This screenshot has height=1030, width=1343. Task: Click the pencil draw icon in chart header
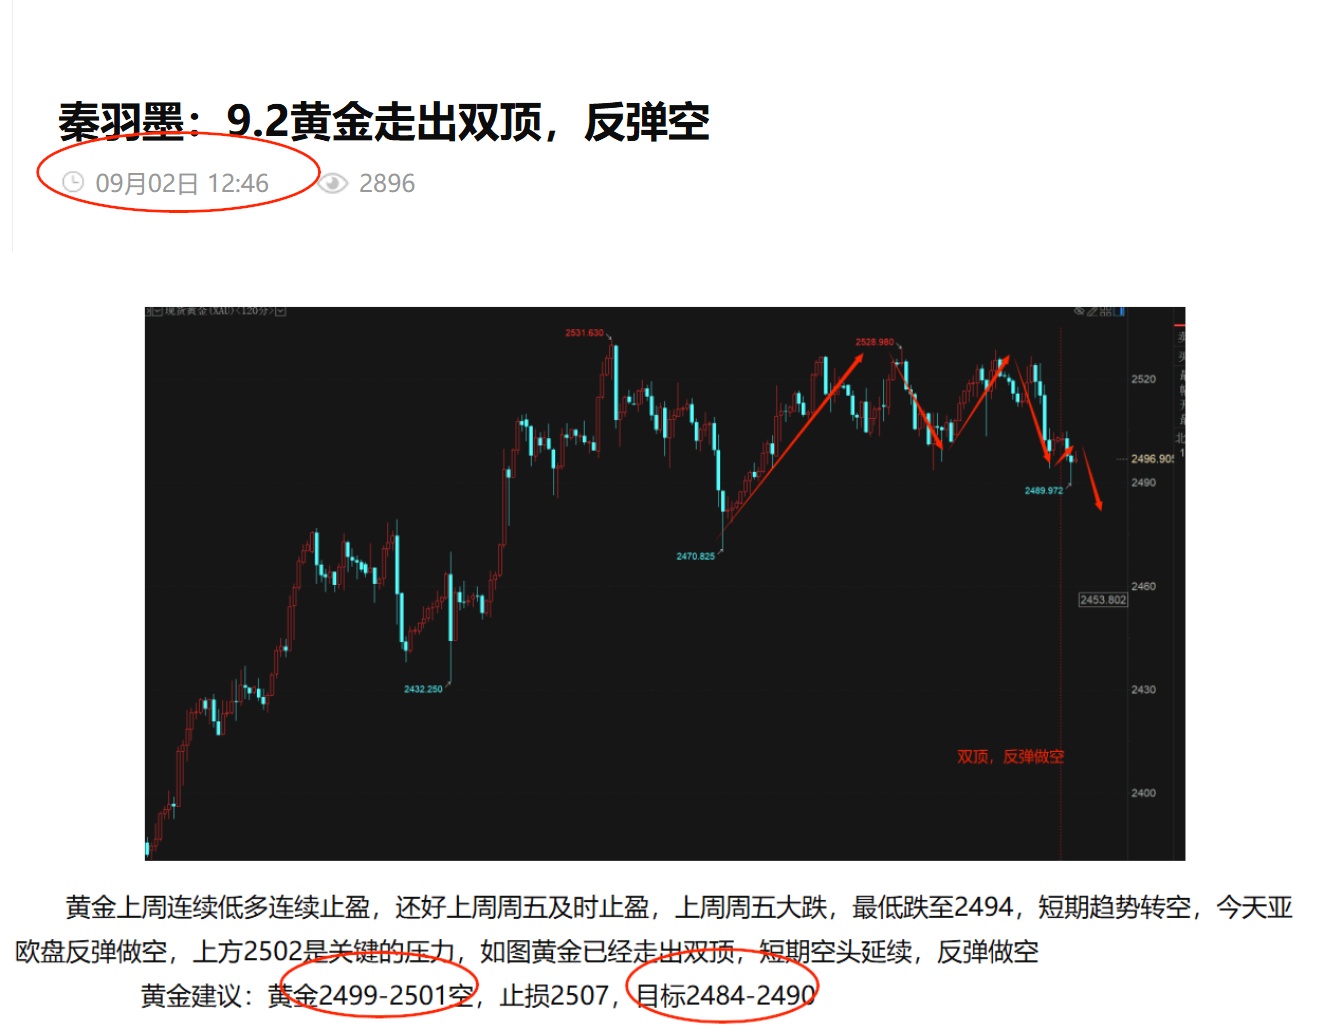[1092, 311]
